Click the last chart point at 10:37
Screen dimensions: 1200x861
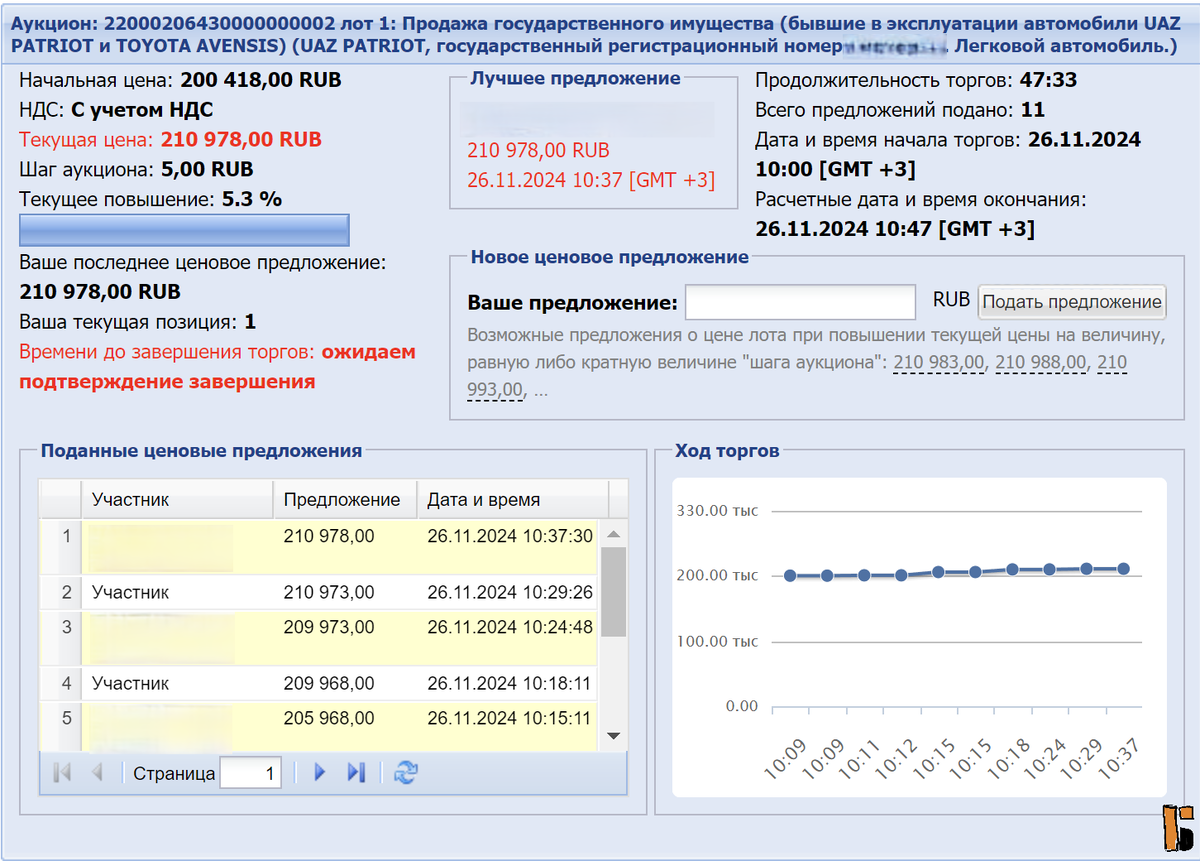(x=1123, y=568)
